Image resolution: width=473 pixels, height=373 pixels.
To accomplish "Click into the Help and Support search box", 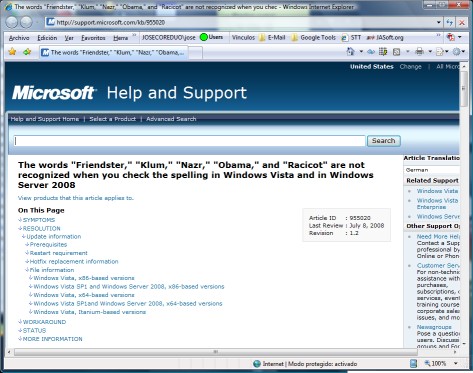I will (189, 141).
